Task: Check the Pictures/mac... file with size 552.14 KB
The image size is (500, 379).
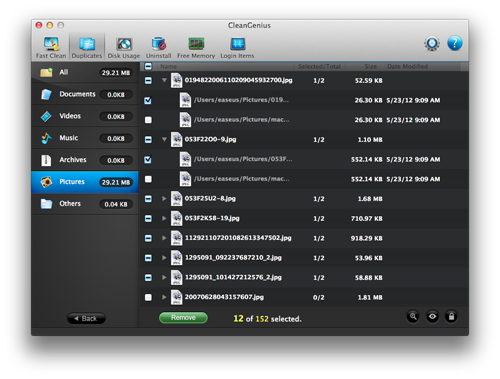Action: tap(148, 179)
